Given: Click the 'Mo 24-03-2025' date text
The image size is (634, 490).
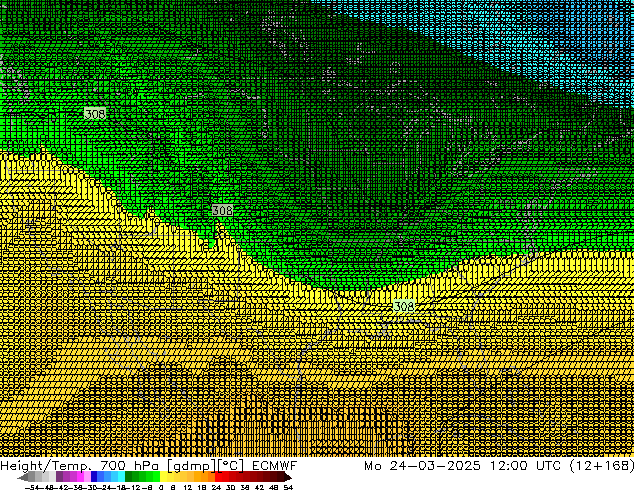Looking at the screenshot, I should [x=423, y=466].
